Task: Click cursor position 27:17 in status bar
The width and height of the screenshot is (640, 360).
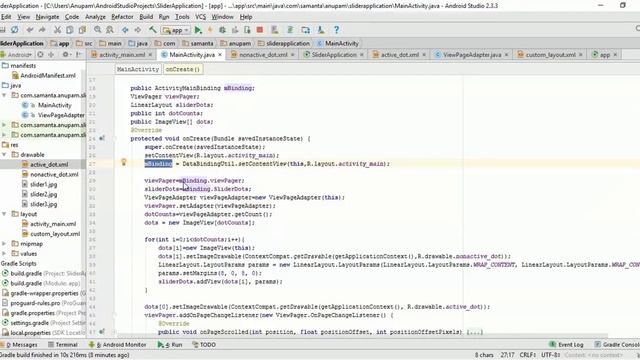Action: [507, 355]
